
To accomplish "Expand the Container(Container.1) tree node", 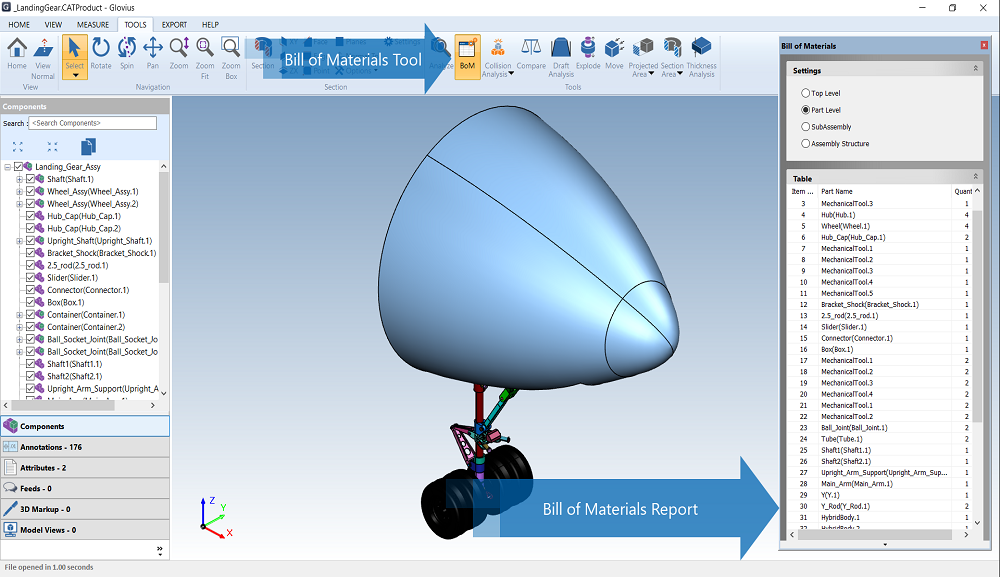I will (x=20, y=315).
